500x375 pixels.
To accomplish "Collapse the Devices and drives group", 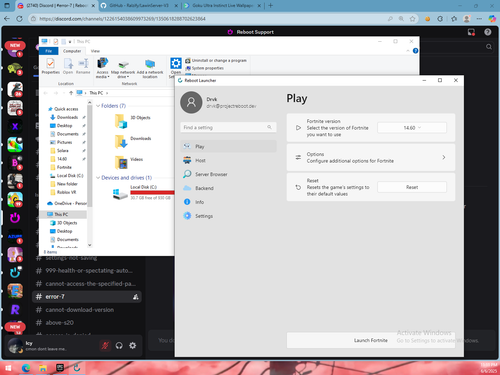I will (x=98, y=178).
